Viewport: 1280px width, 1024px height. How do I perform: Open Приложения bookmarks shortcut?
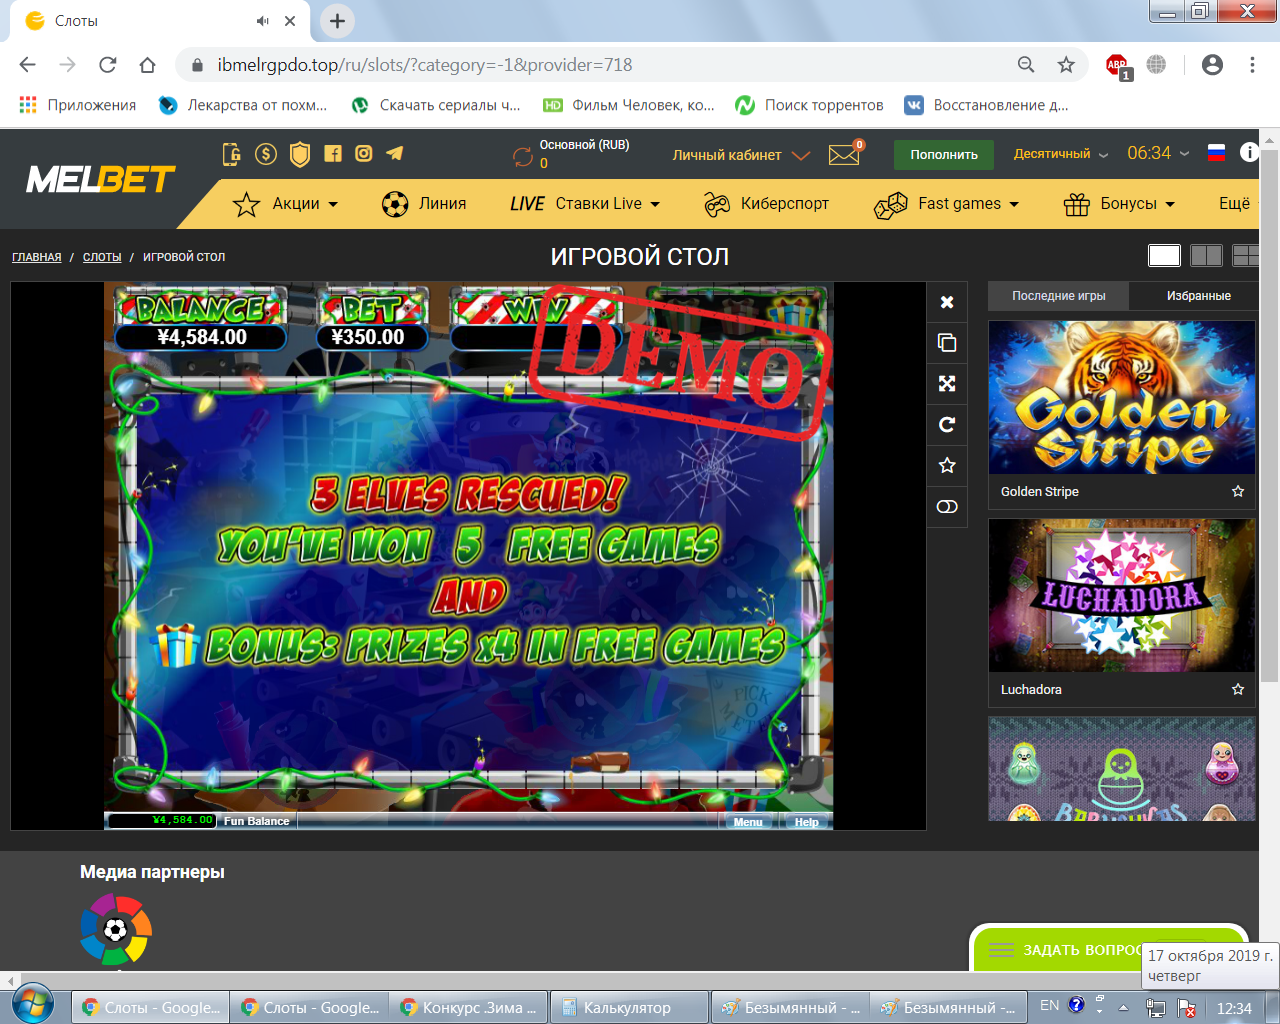pyautogui.click(x=77, y=105)
